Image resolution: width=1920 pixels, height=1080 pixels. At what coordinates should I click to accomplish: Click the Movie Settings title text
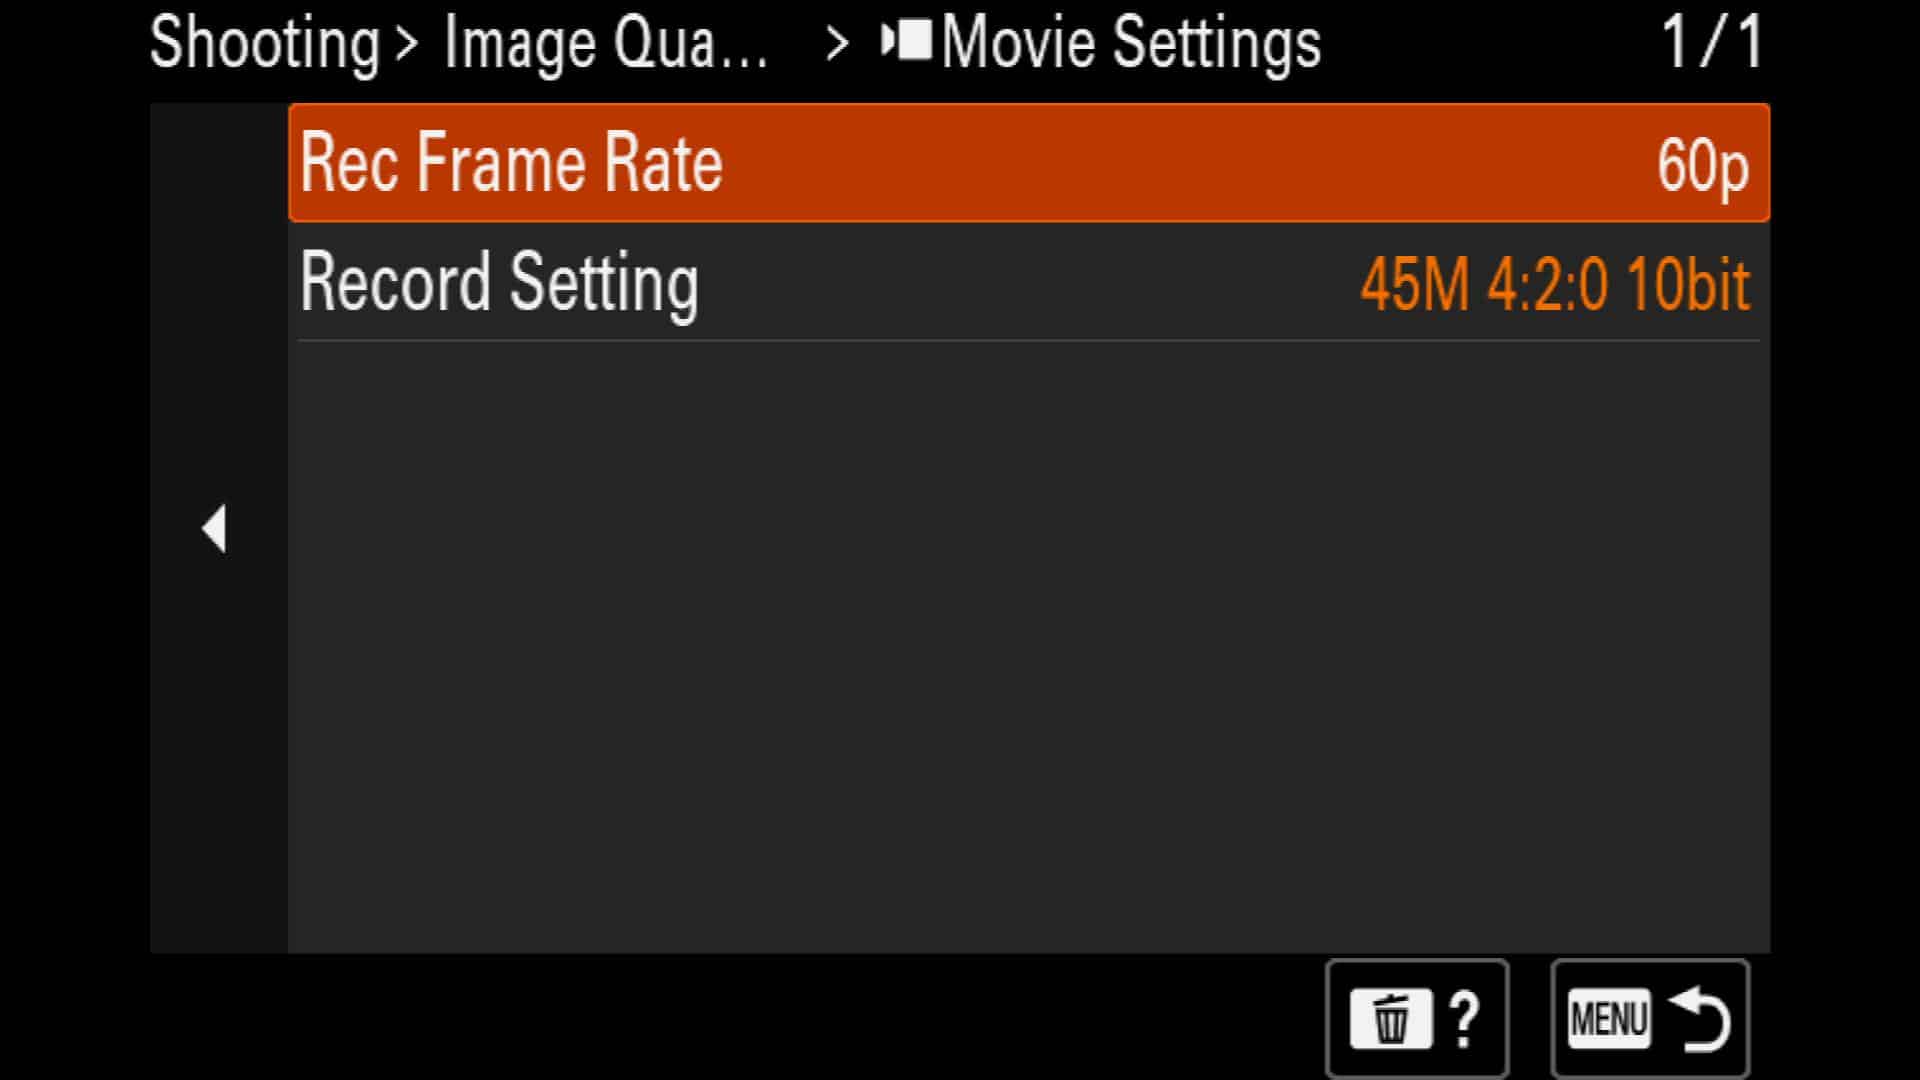(x=1131, y=44)
